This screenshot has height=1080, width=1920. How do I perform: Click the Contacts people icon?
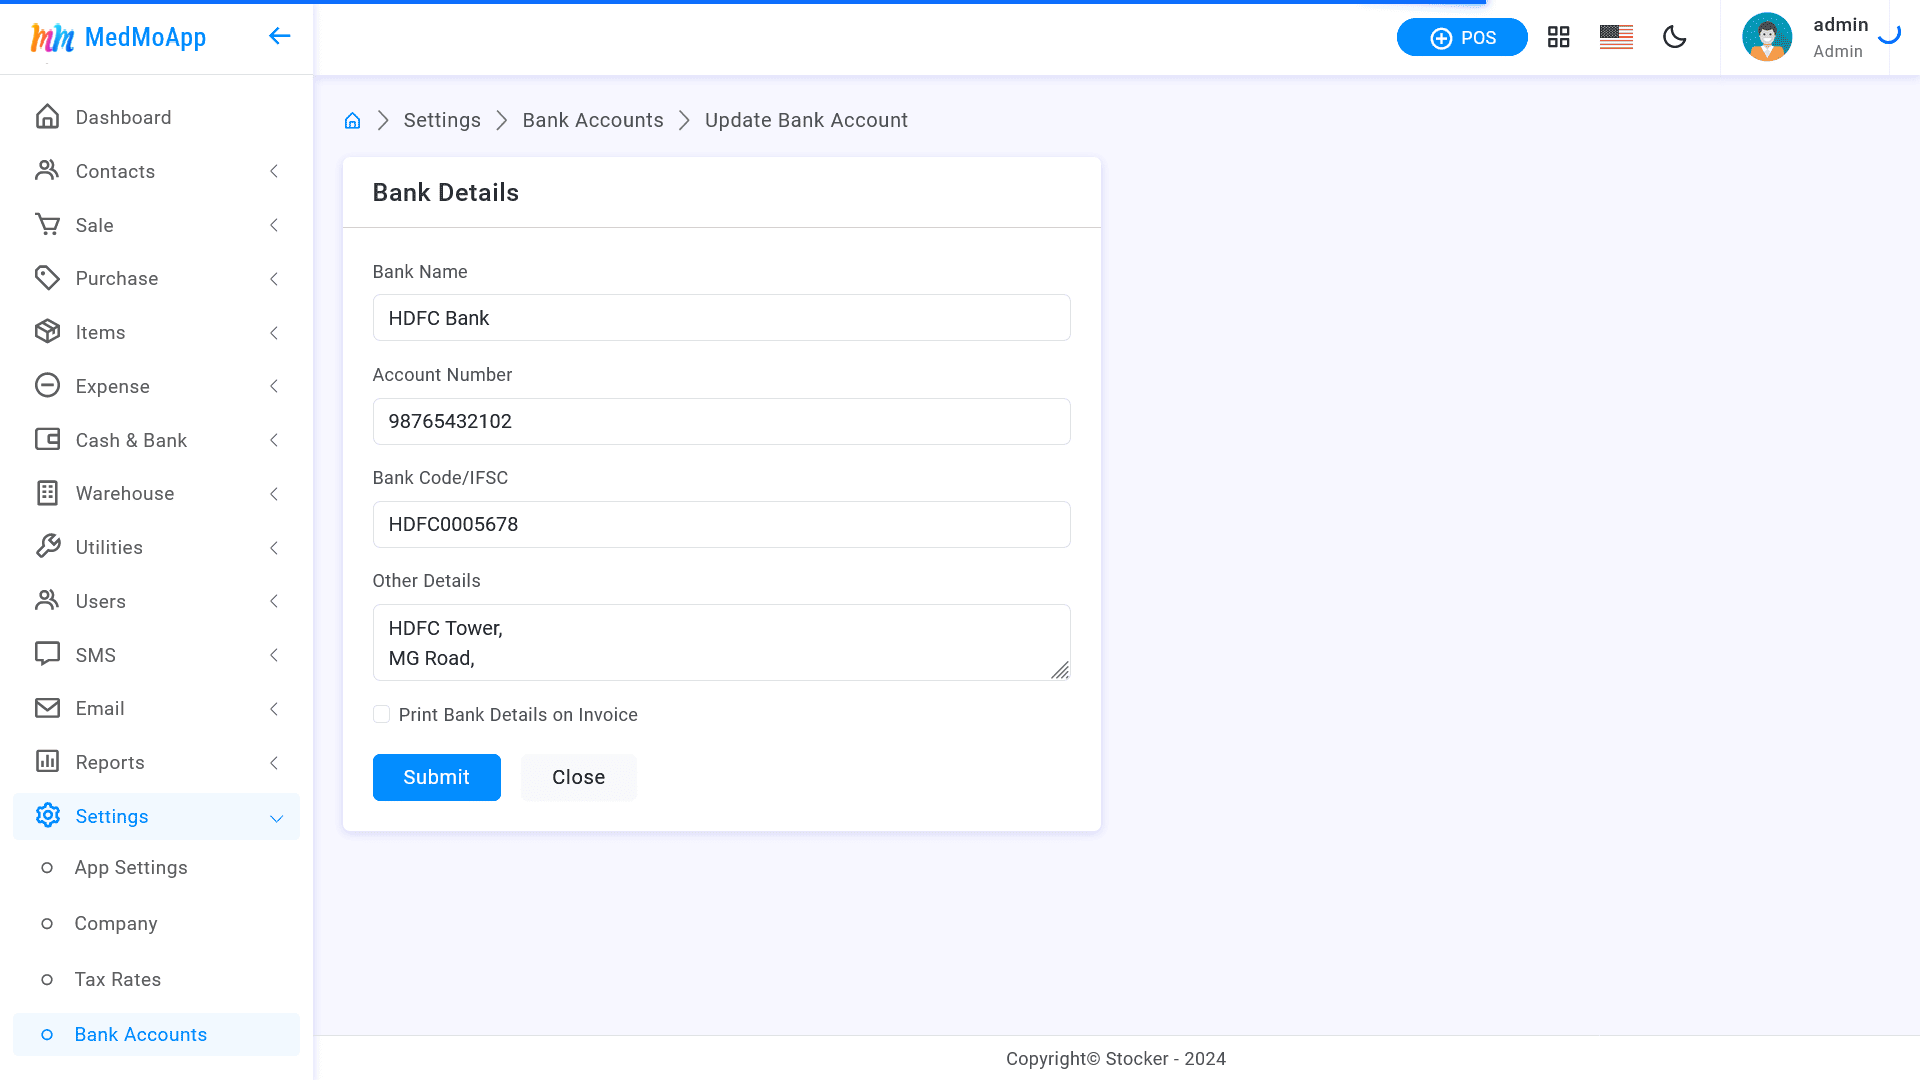(x=47, y=171)
